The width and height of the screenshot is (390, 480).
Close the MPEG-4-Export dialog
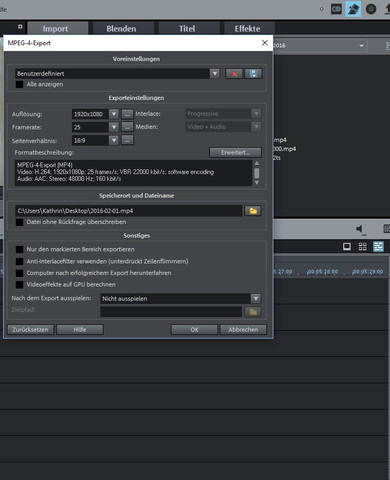pos(265,43)
